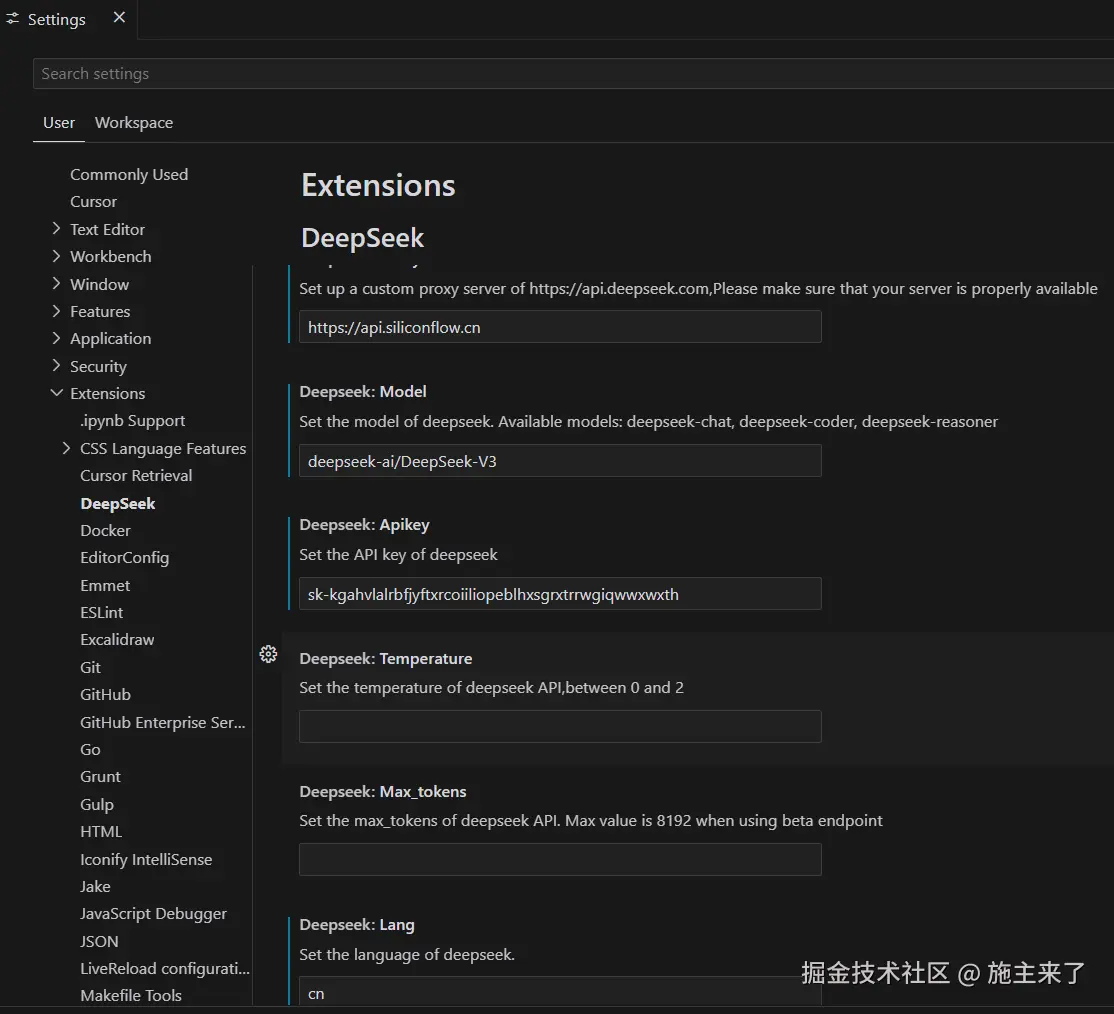The height and width of the screenshot is (1014, 1114).
Task: Click the Deepseek Apikey input field
Action: tap(560, 594)
